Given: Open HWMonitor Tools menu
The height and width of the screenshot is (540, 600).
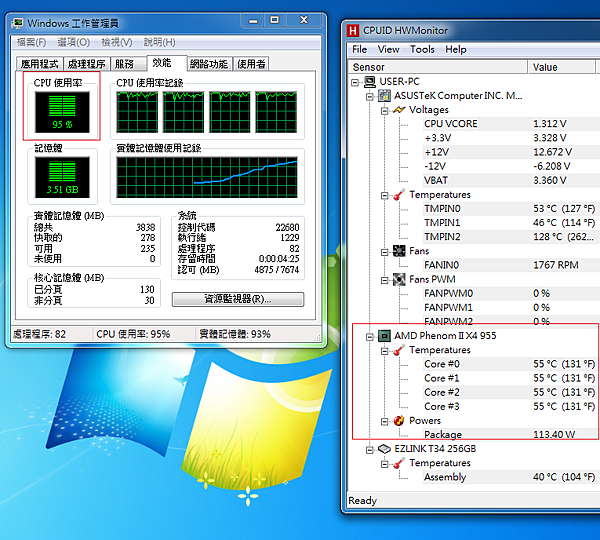Looking at the screenshot, I should tap(422, 49).
